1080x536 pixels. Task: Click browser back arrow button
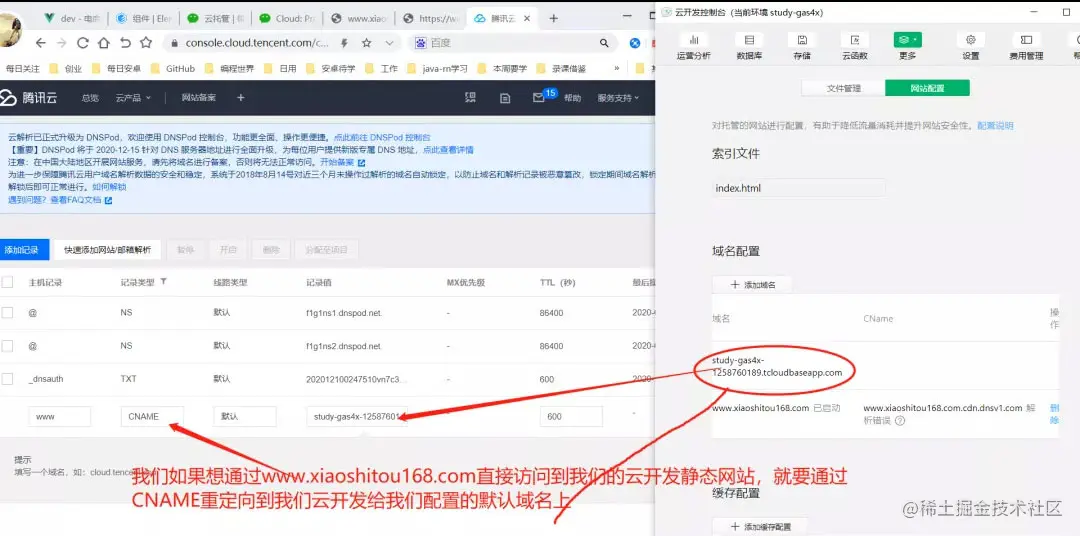(x=40, y=43)
